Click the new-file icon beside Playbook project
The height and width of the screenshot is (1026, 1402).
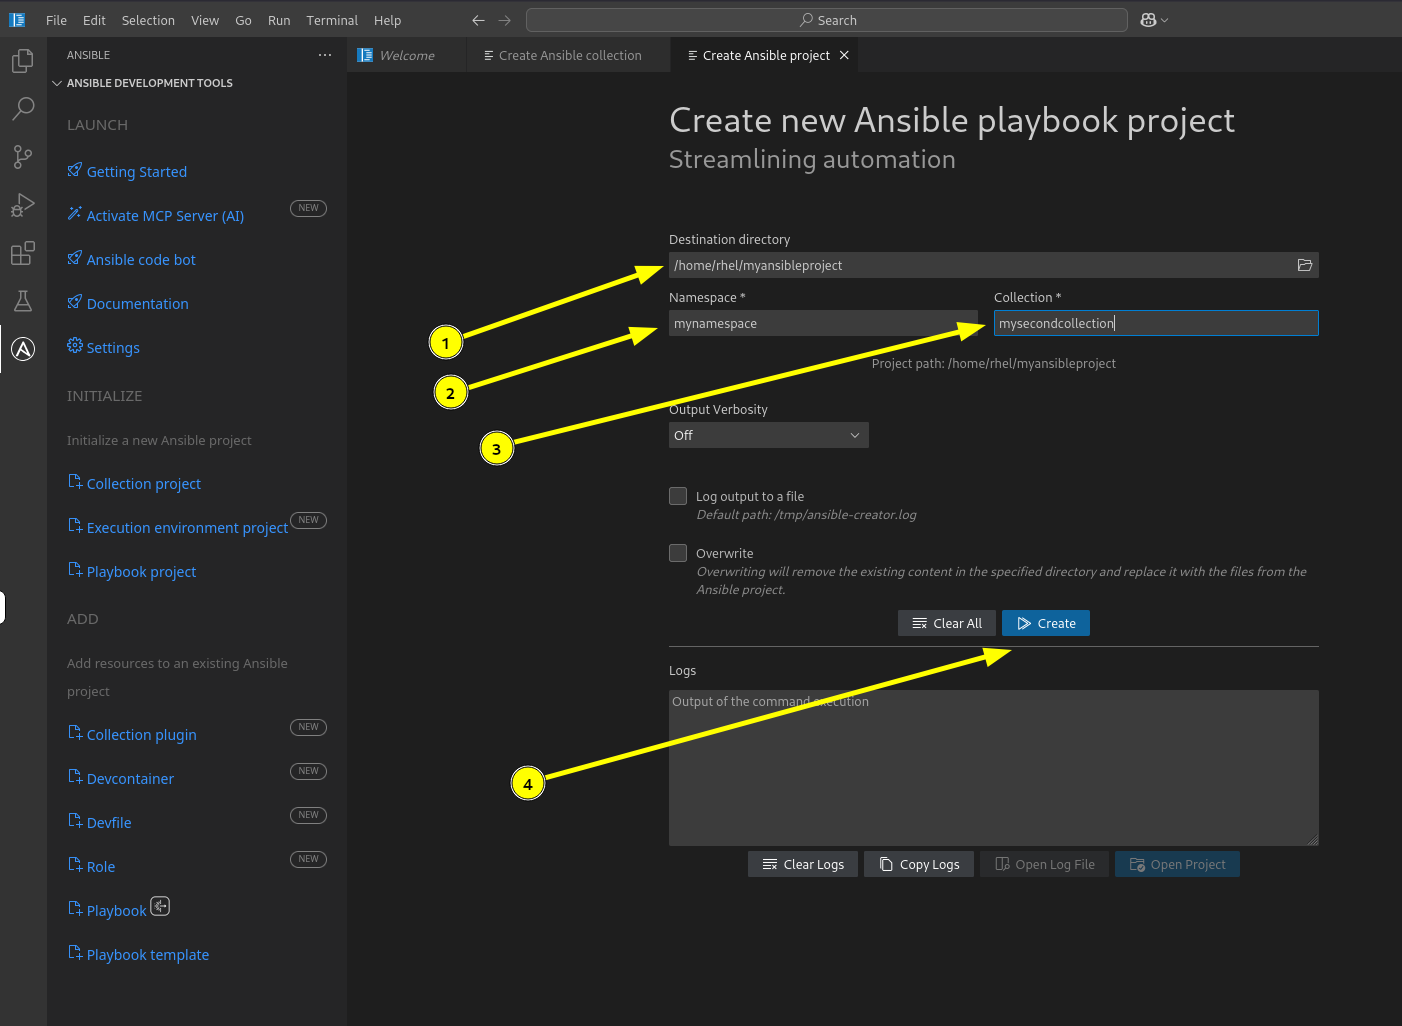[x=75, y=570]
